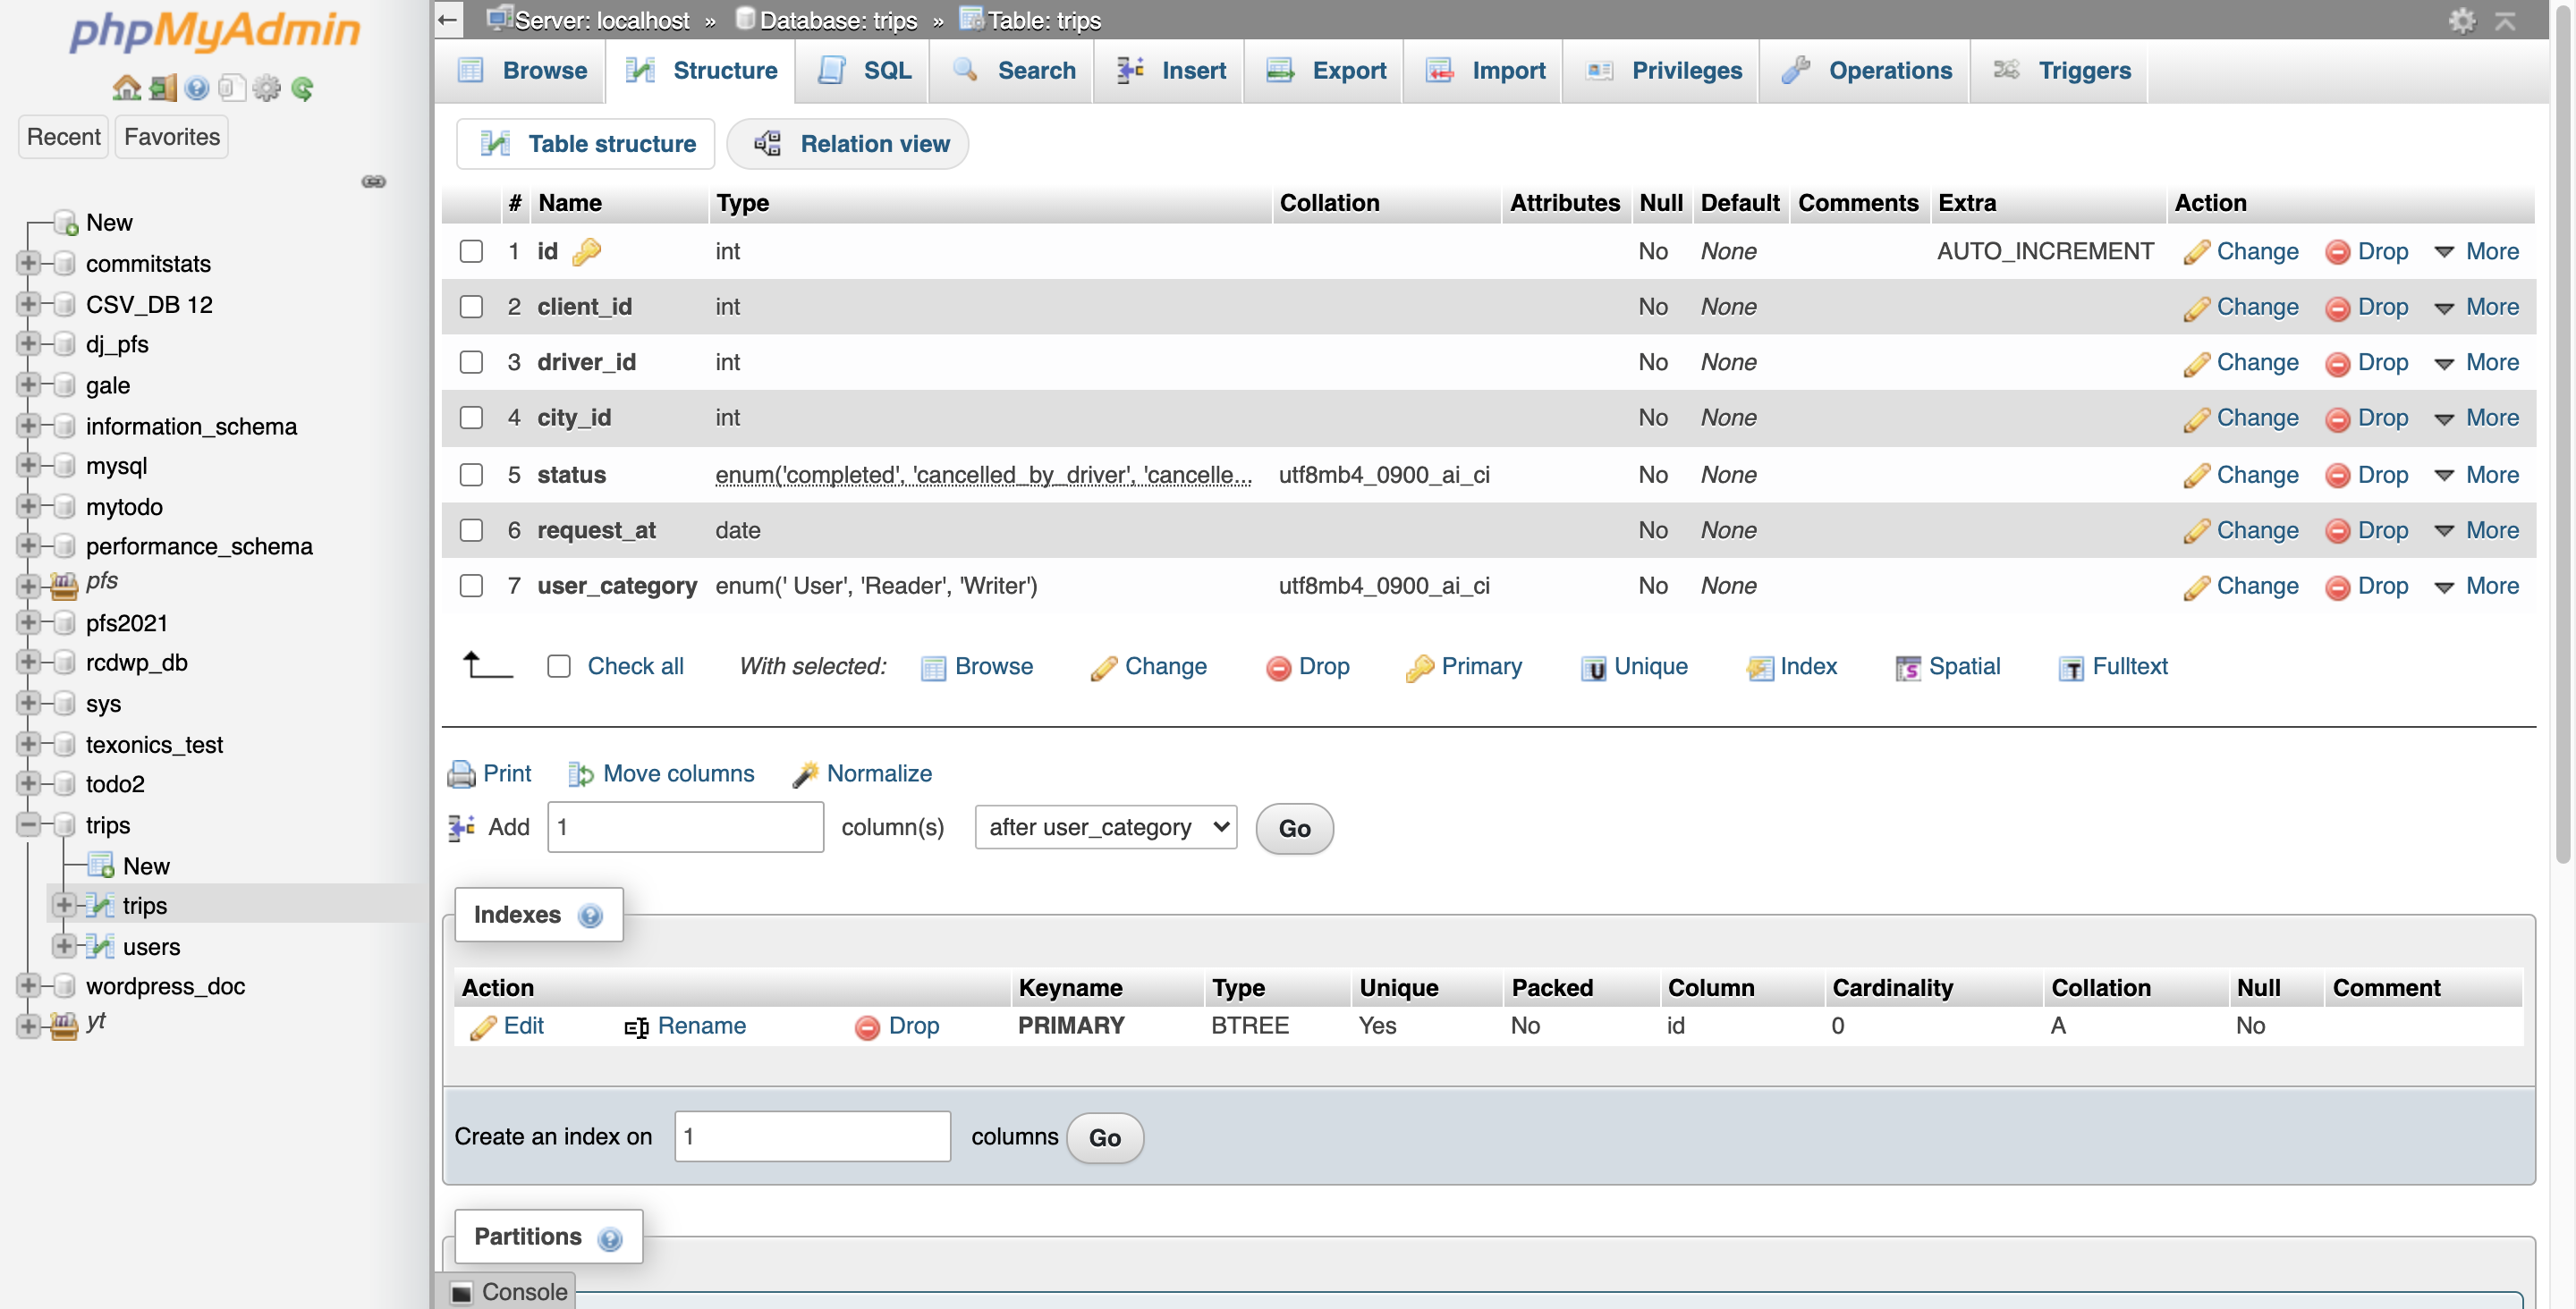
Task: Tick the status column checkbox
Action: coord(471,475)
